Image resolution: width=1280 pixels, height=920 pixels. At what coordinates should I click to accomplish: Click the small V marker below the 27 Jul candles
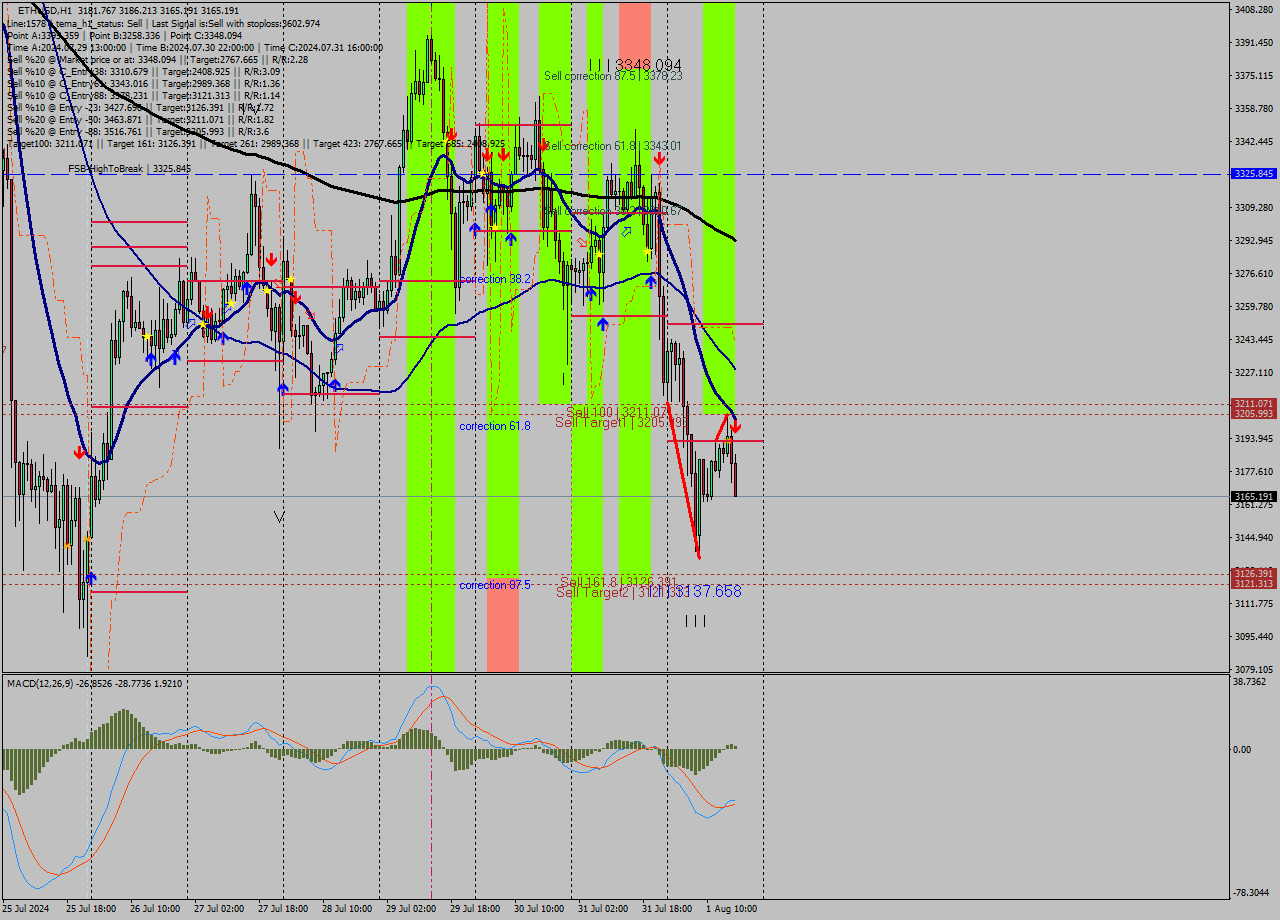point(279,516)
